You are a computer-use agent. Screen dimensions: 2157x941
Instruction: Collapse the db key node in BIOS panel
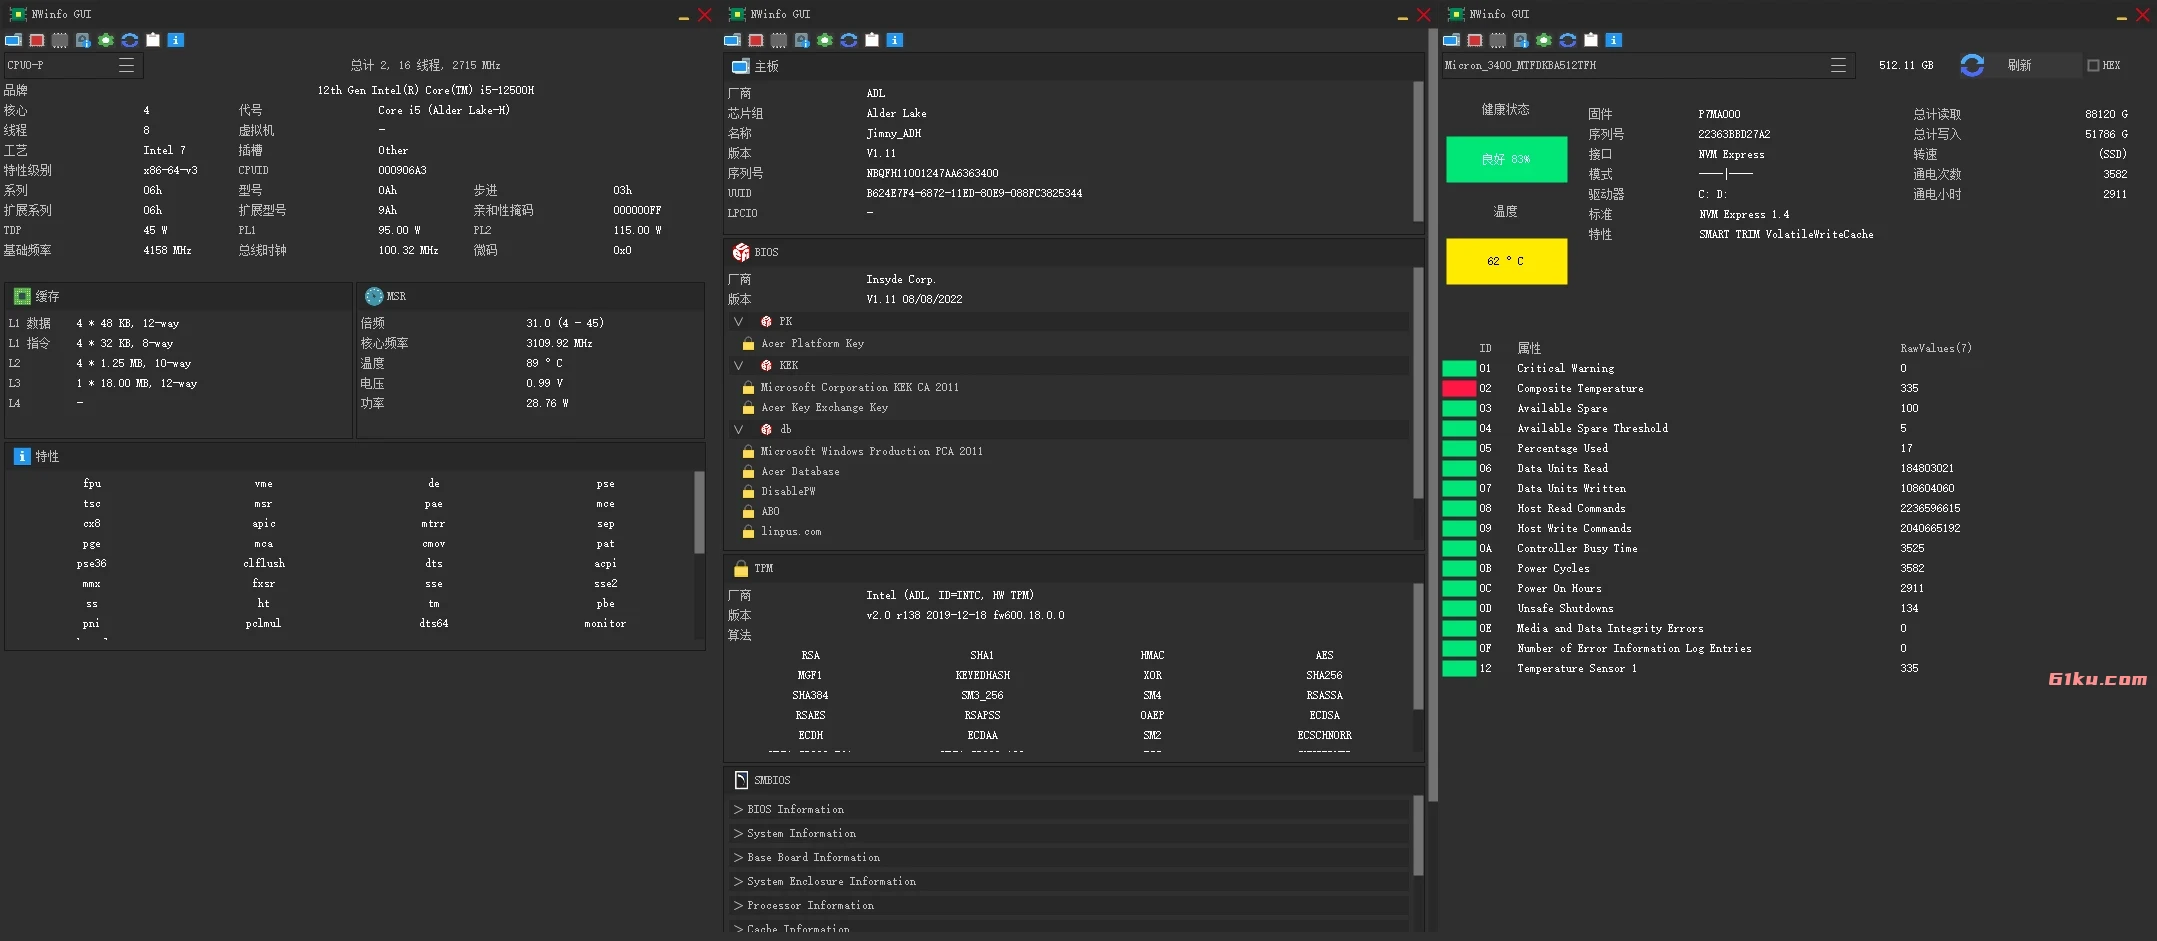(739, 429)
